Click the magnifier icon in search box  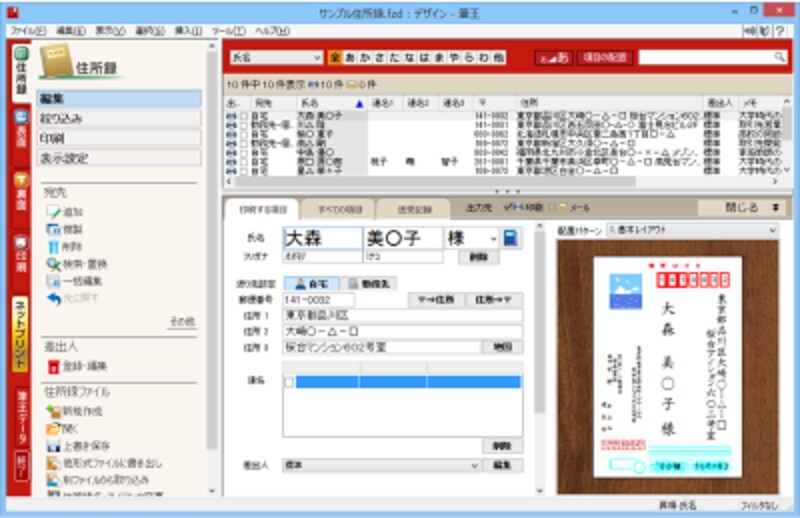tap(780, 57)
